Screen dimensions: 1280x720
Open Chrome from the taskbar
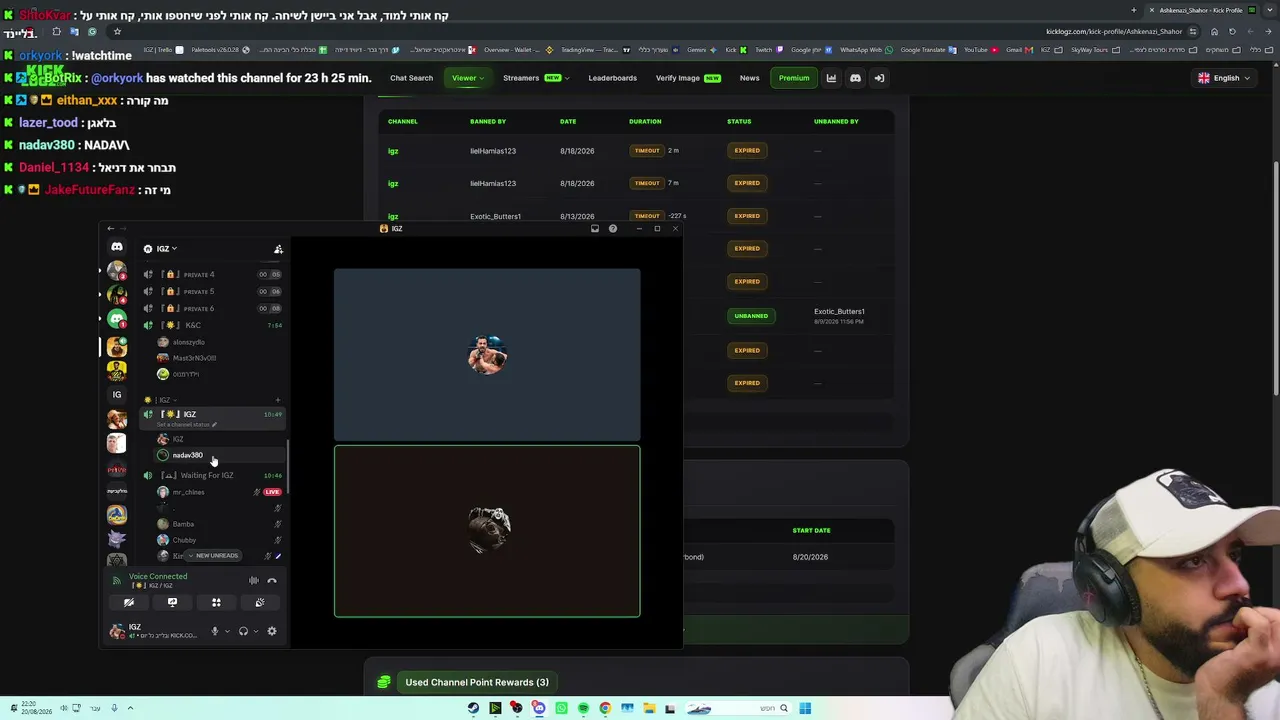(605, 708)
